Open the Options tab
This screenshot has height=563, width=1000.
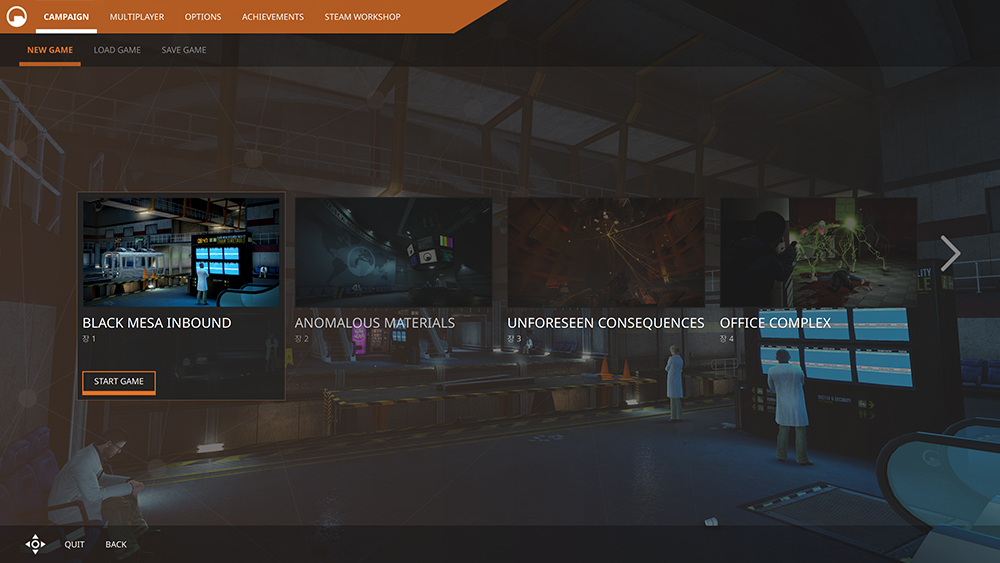[203, 17]
